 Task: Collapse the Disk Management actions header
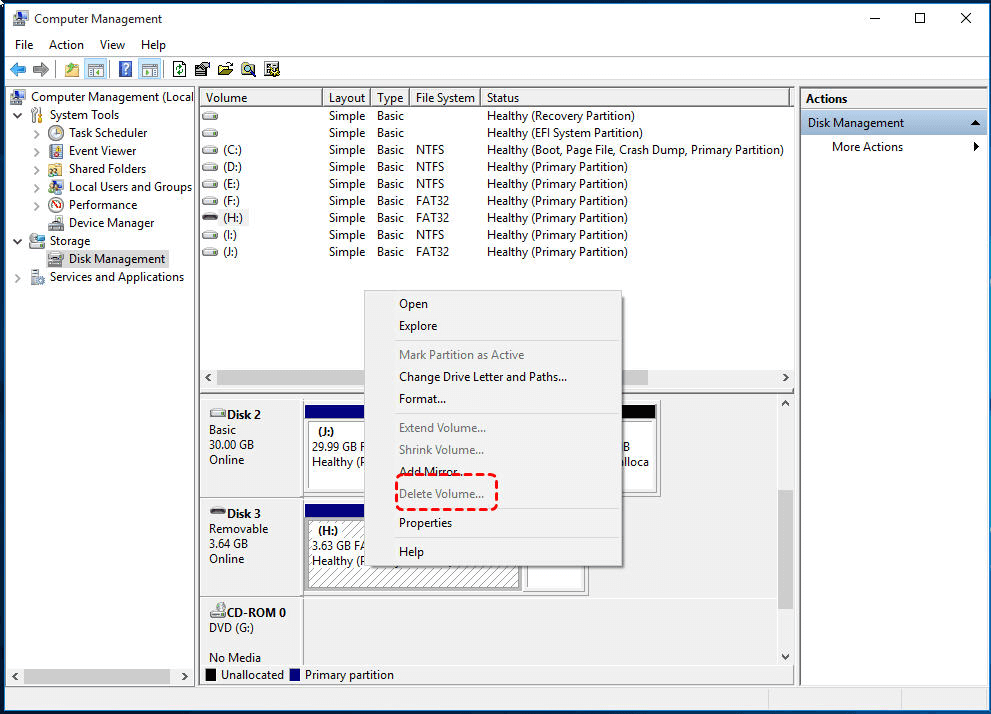(x=975, y=123)
